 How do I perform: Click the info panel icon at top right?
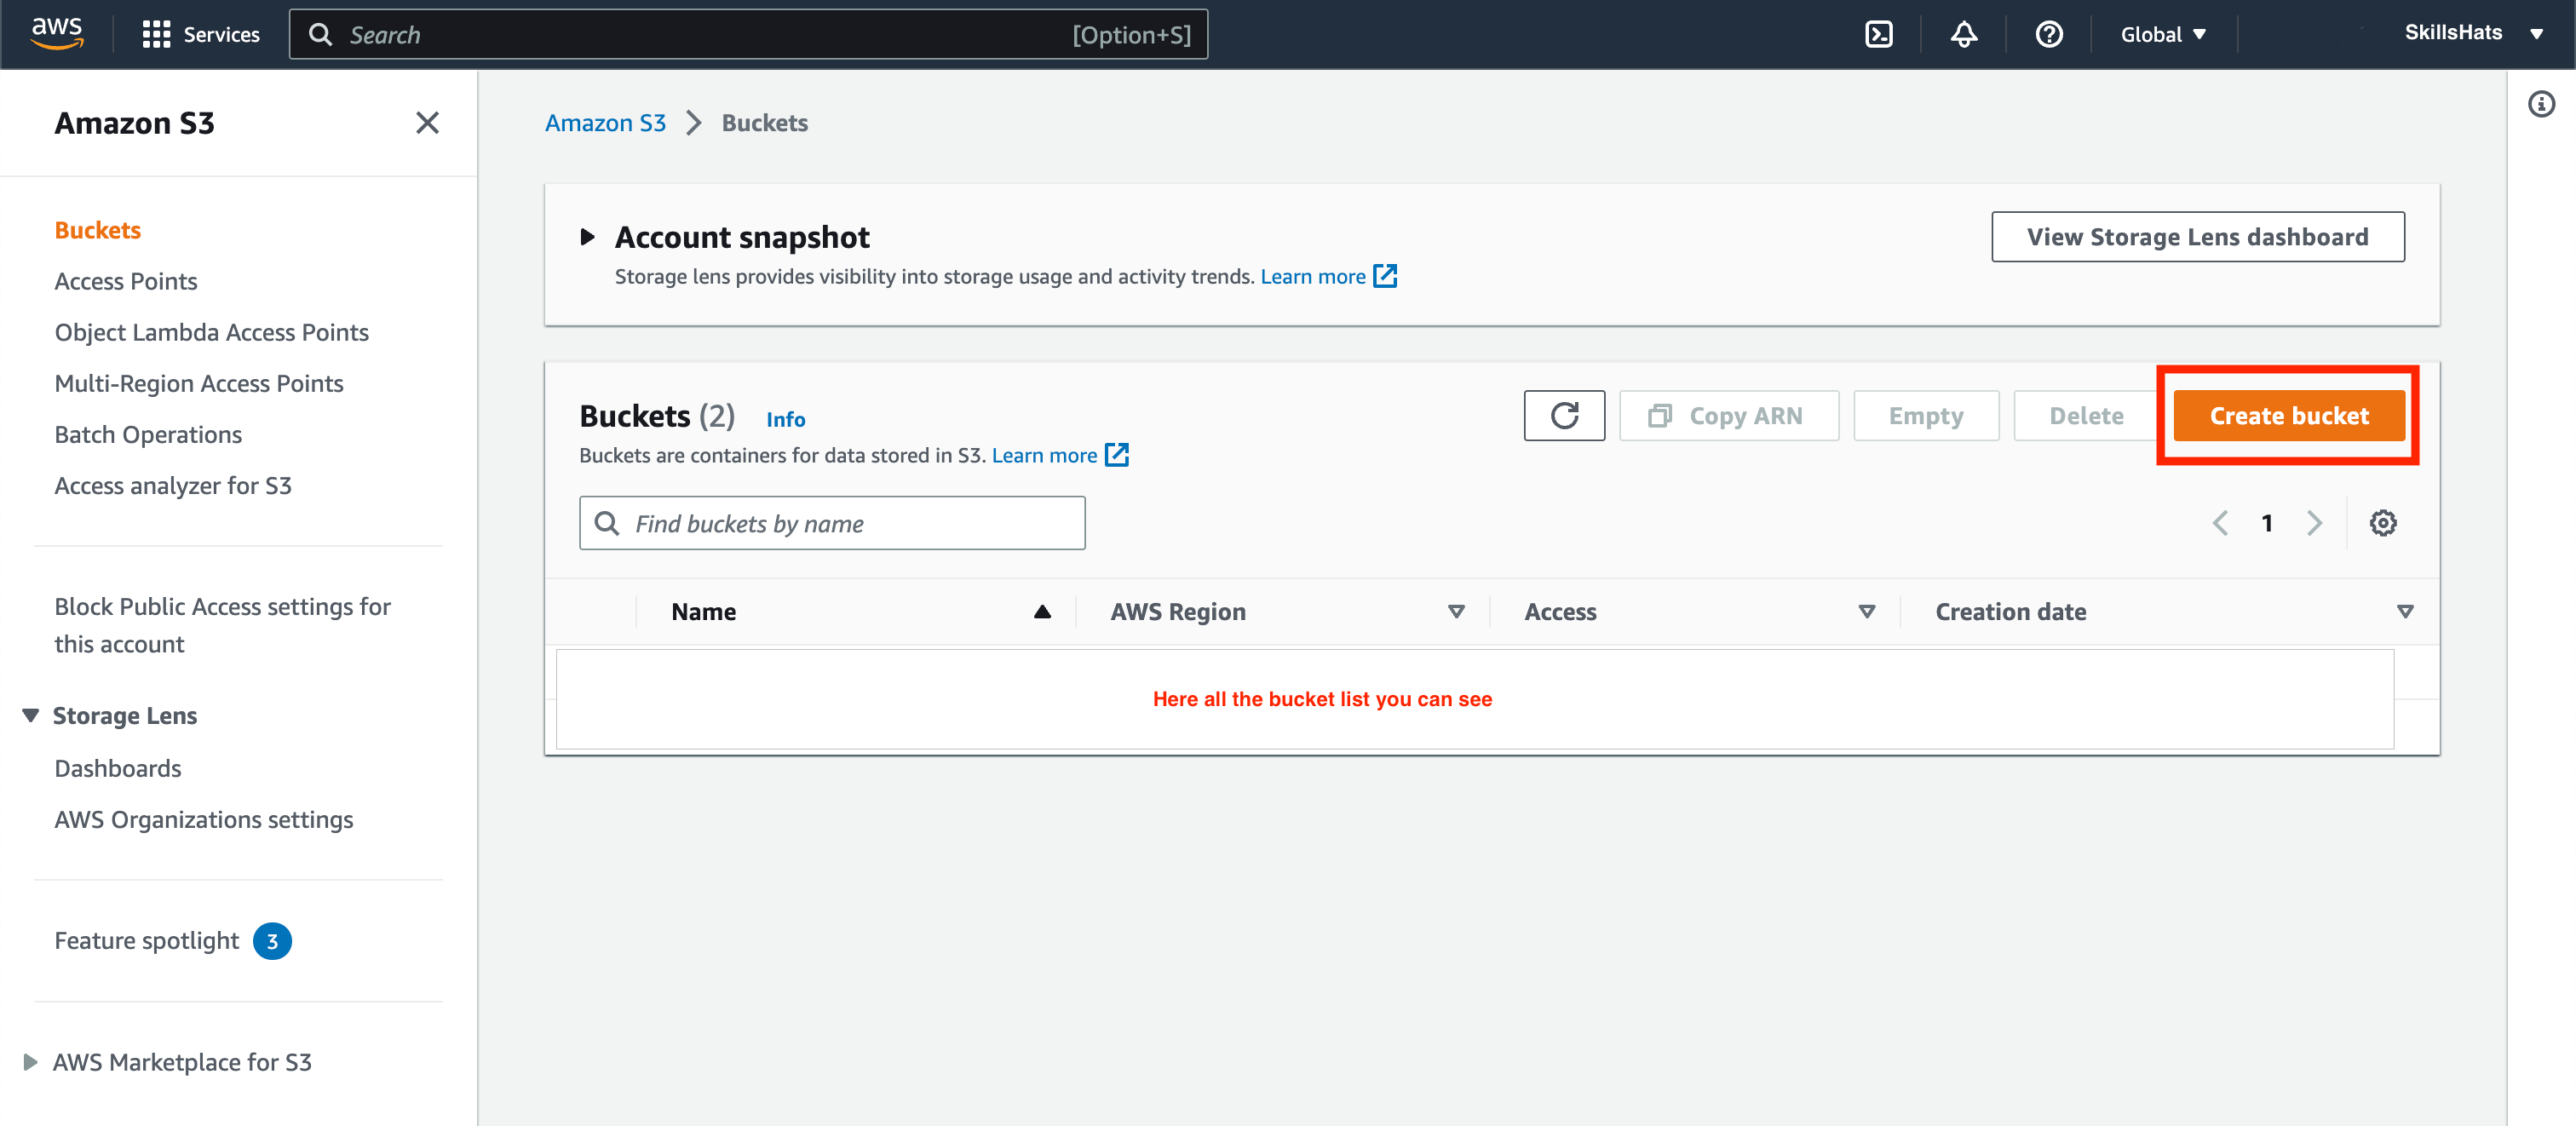point(2541,103)
